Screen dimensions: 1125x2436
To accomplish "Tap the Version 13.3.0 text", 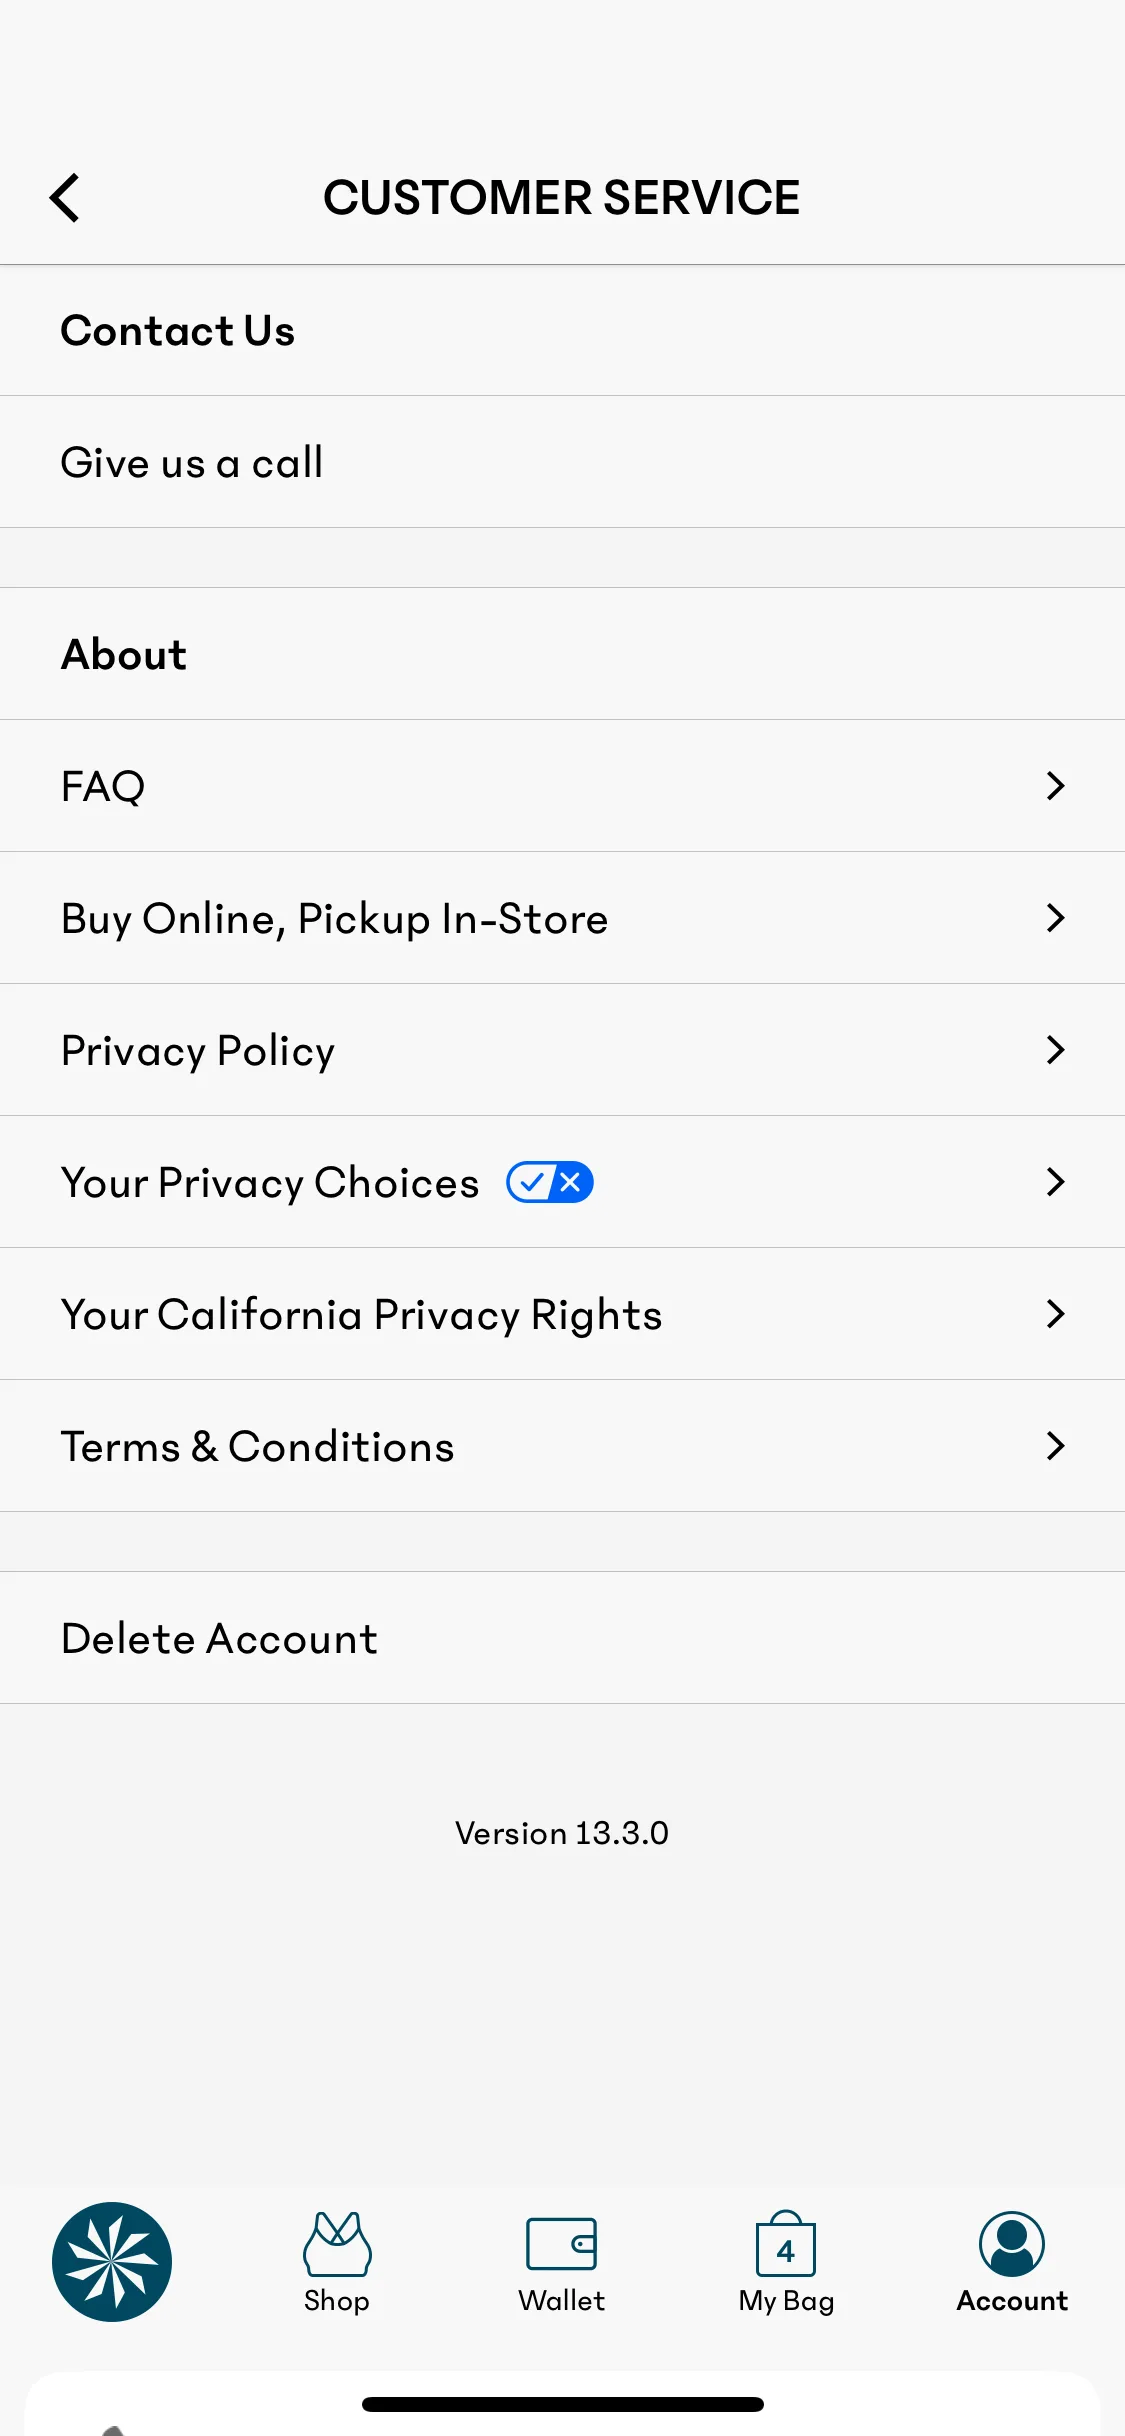I will (562, 1833).
